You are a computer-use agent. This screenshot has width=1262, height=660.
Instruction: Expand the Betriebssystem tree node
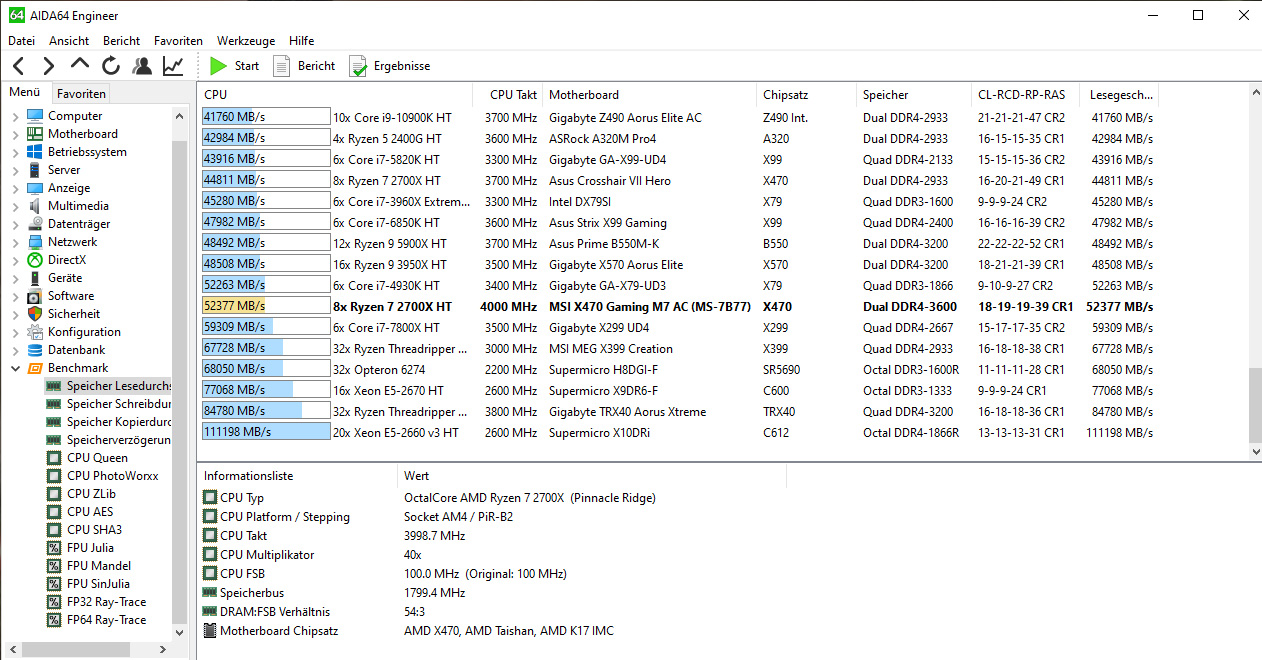click(x=15, y=152)
